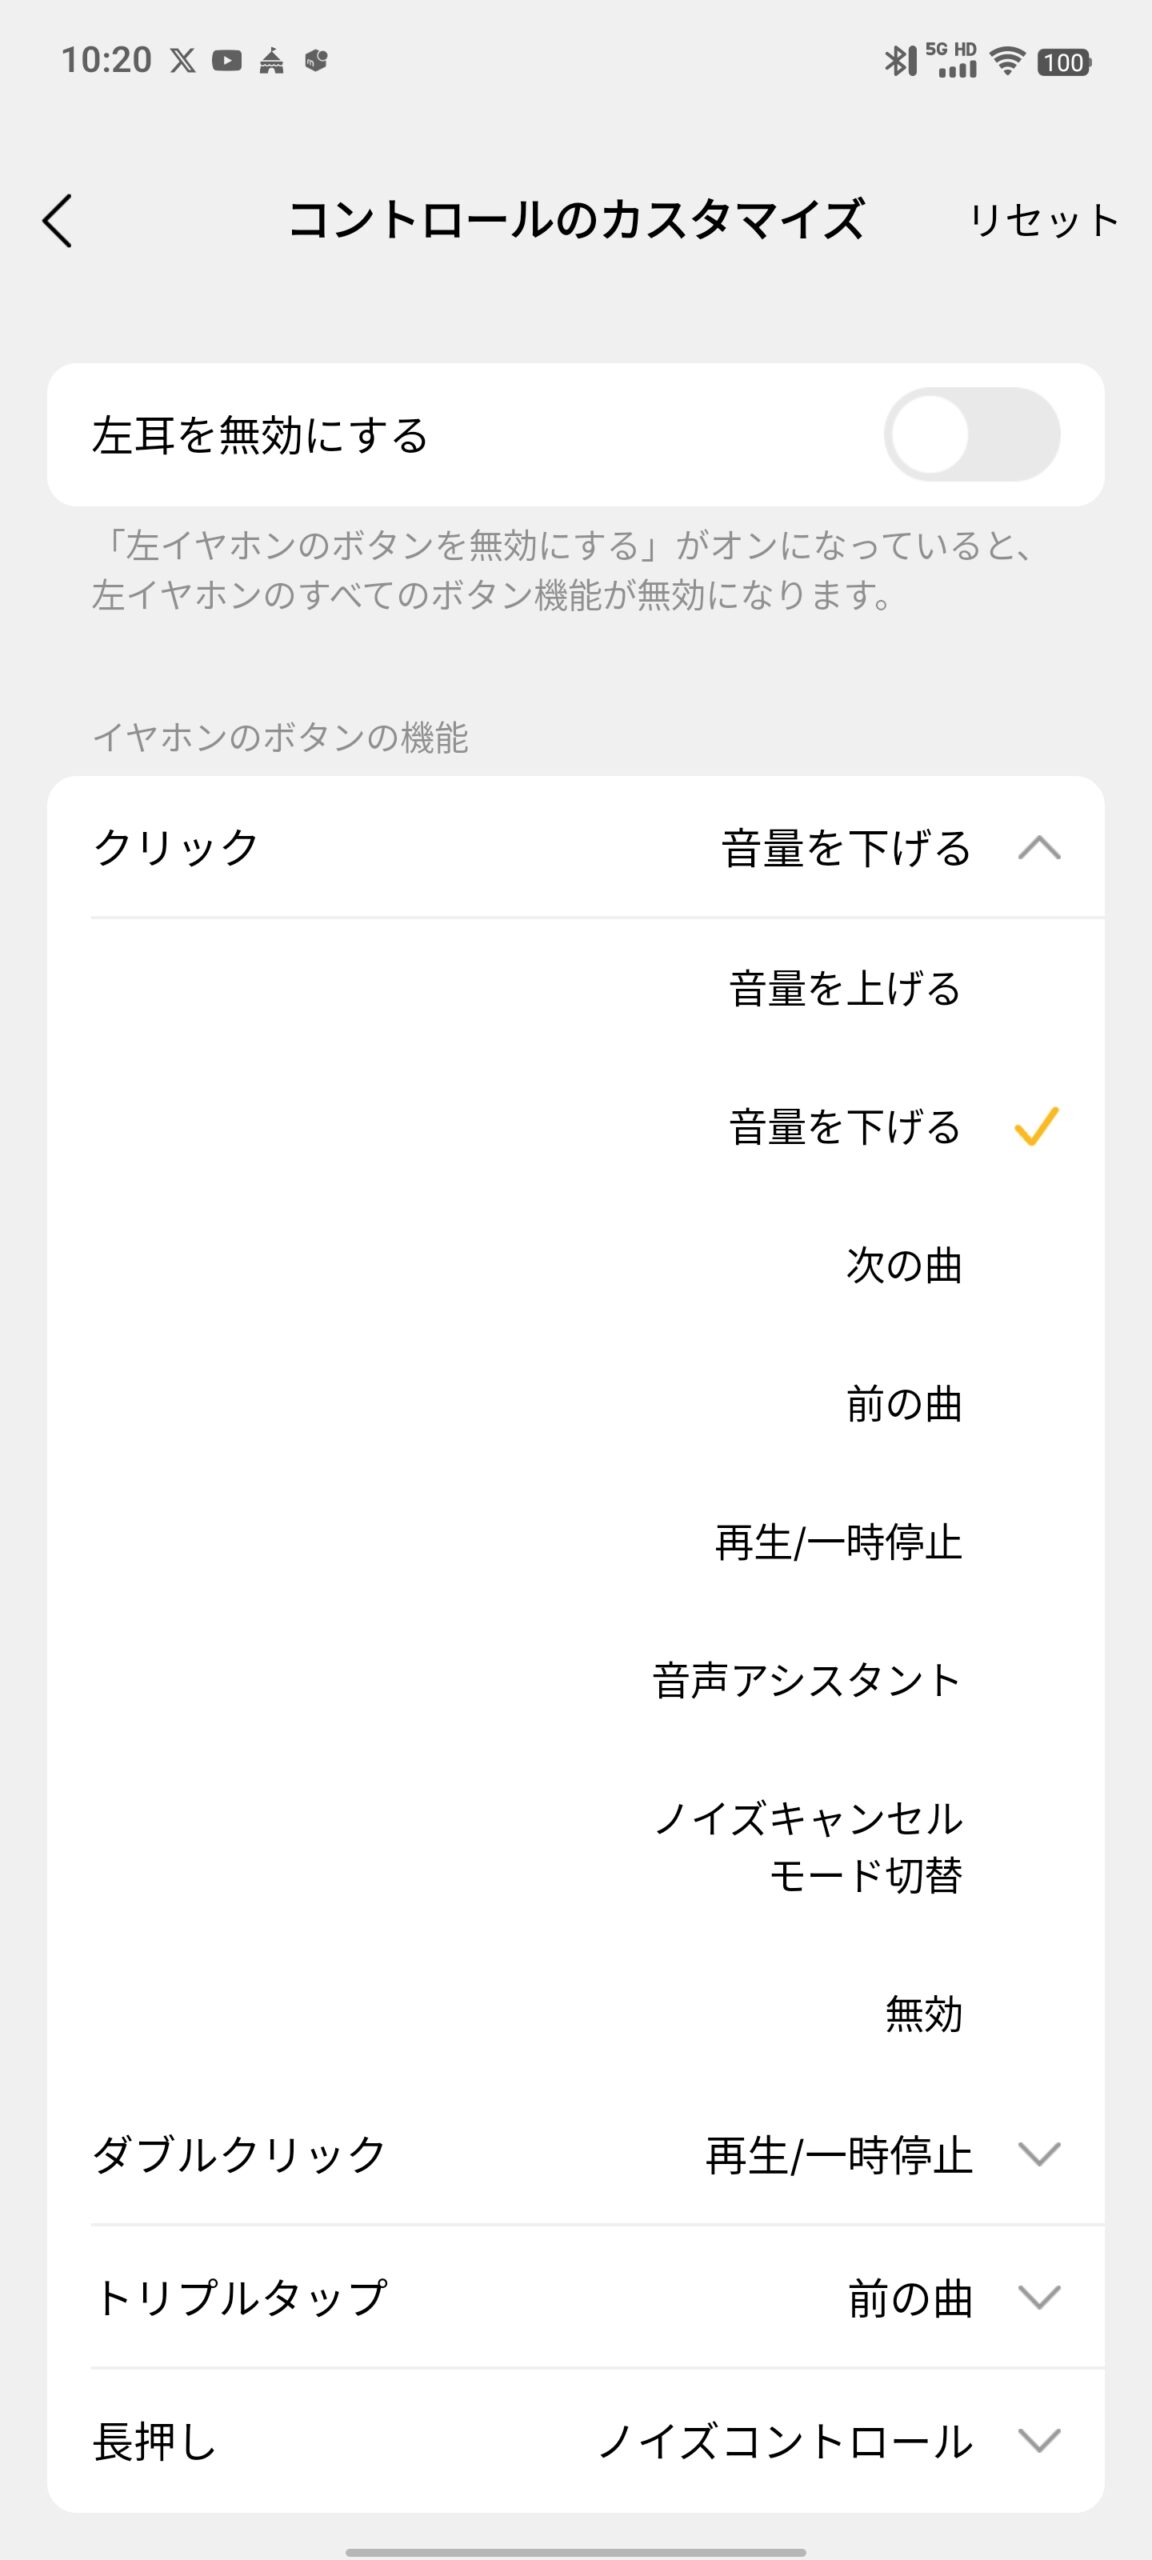Choose 次の曲 from the list
Screen dimensions: 1152x2560
904,1266
